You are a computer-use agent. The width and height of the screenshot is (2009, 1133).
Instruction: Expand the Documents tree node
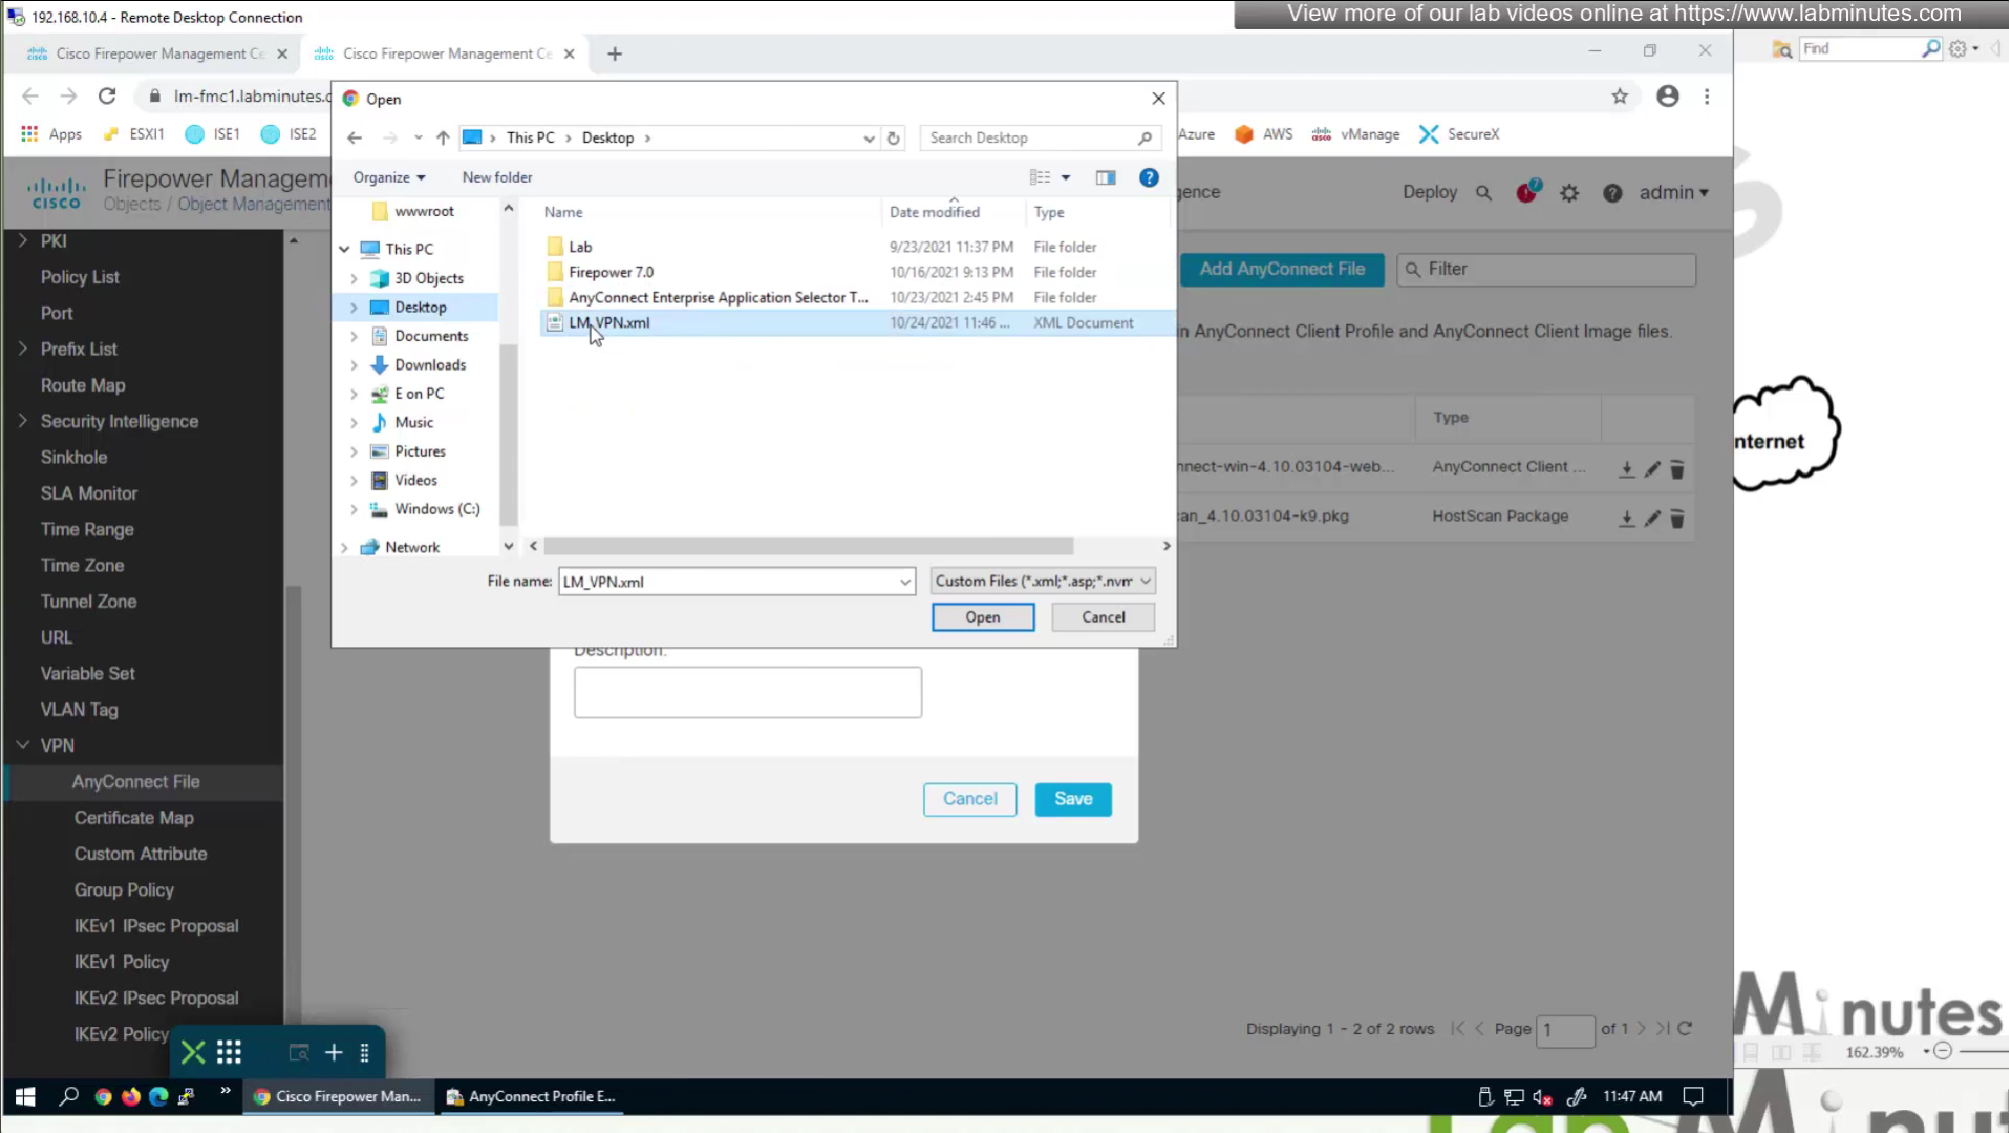click(353, 337)
